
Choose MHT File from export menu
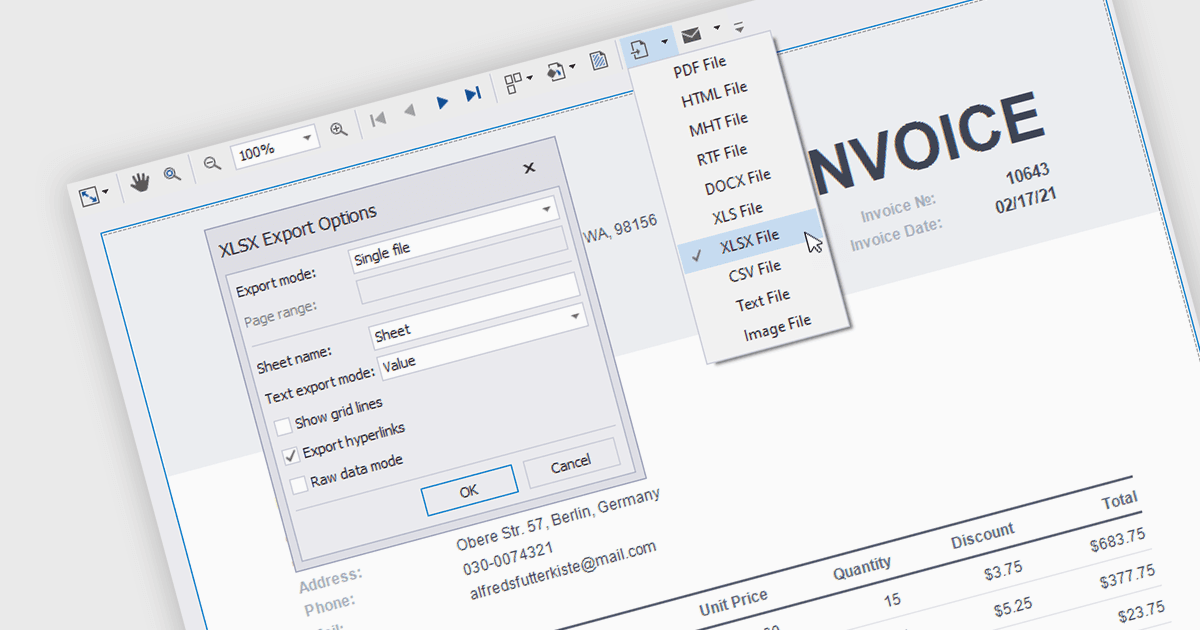tap(718, 124)
